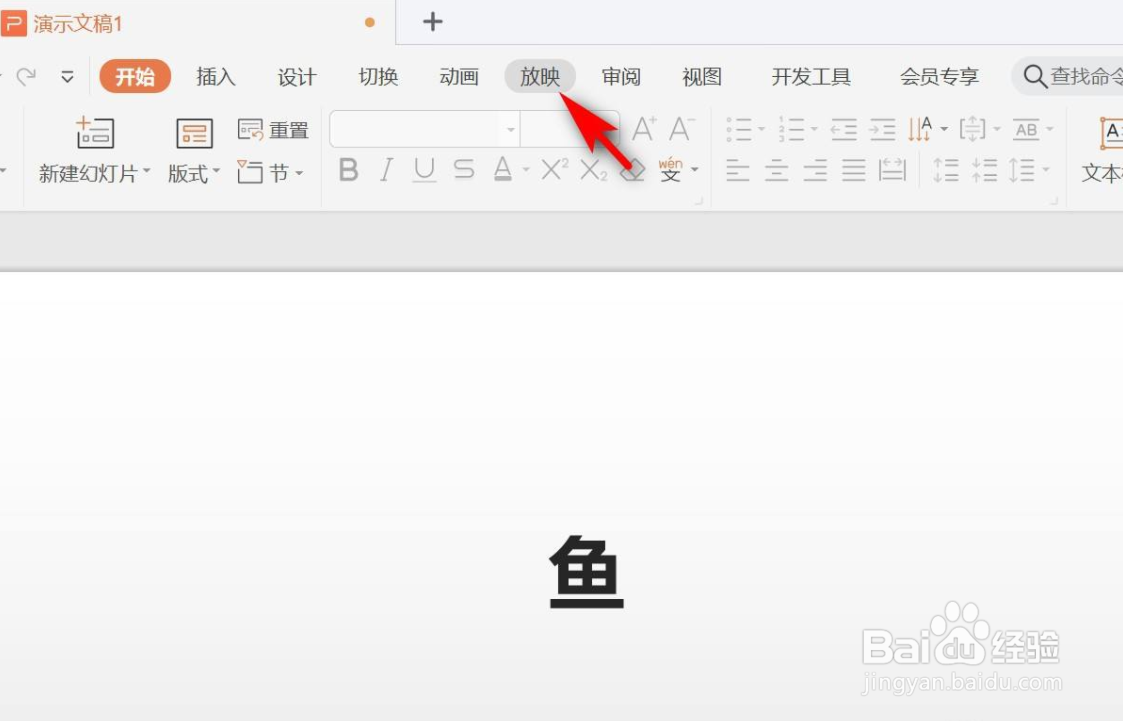1123x721 pixels.
Task: Select the 切换 tab
Action: (378, 77)
